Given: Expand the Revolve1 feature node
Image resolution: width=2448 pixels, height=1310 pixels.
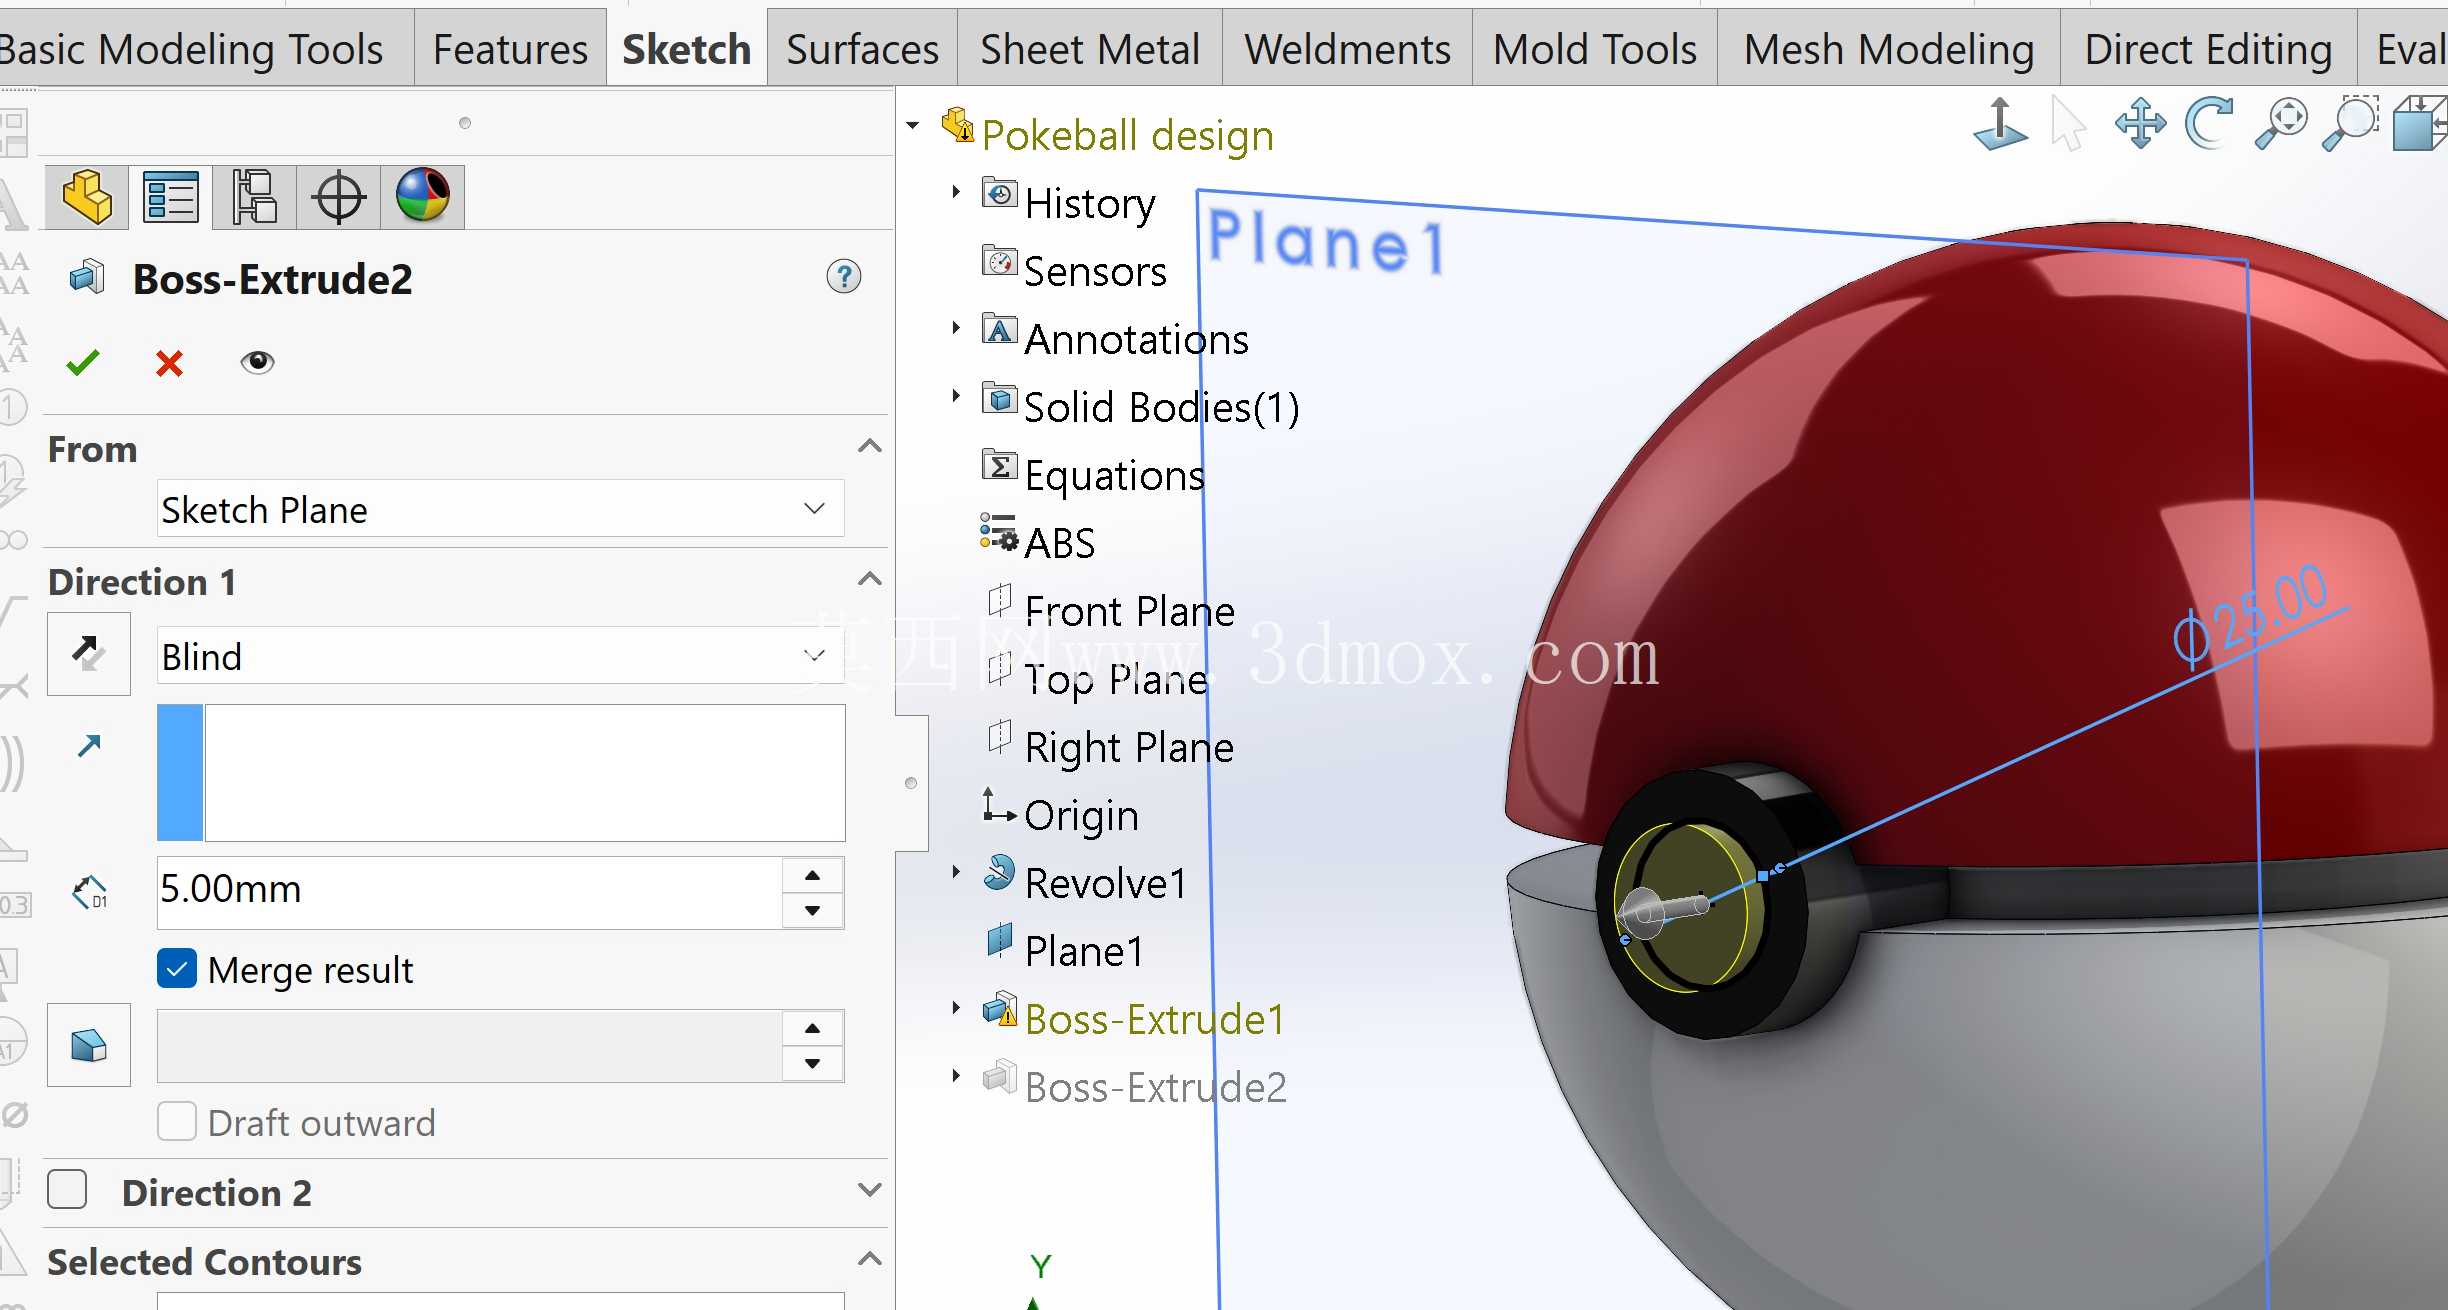Looking at the screenshot, I should pos(956,872).
